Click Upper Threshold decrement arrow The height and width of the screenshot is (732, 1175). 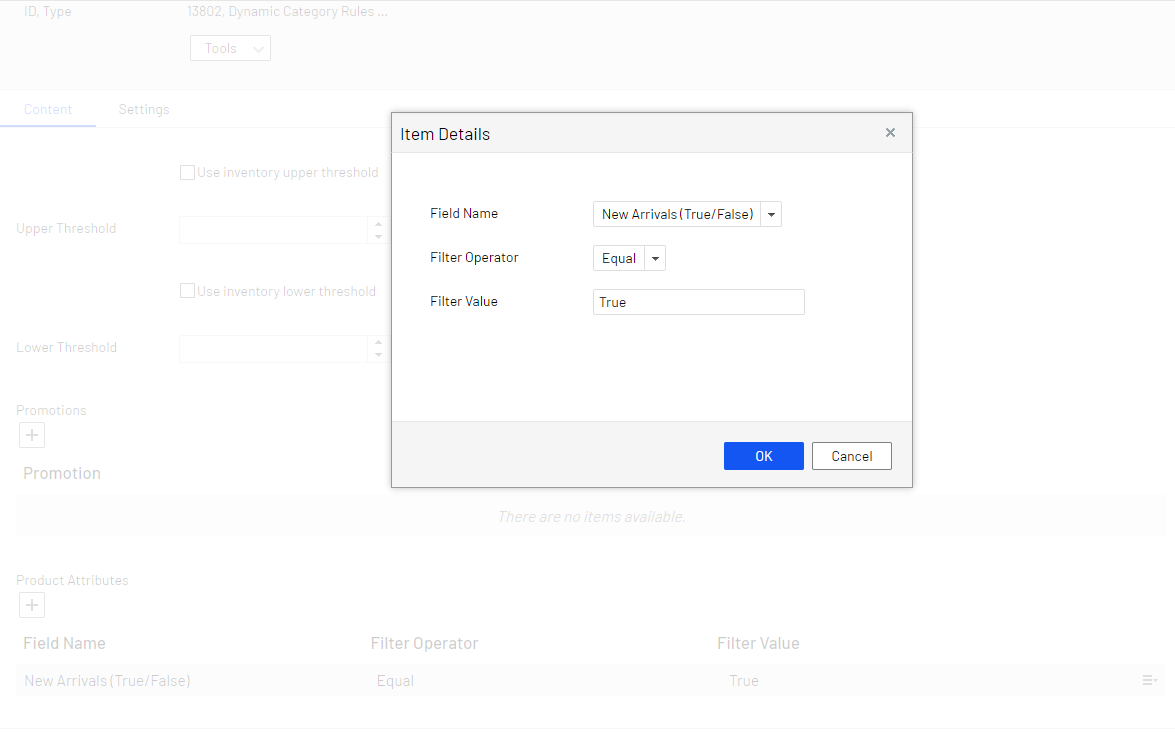(378, 236)
